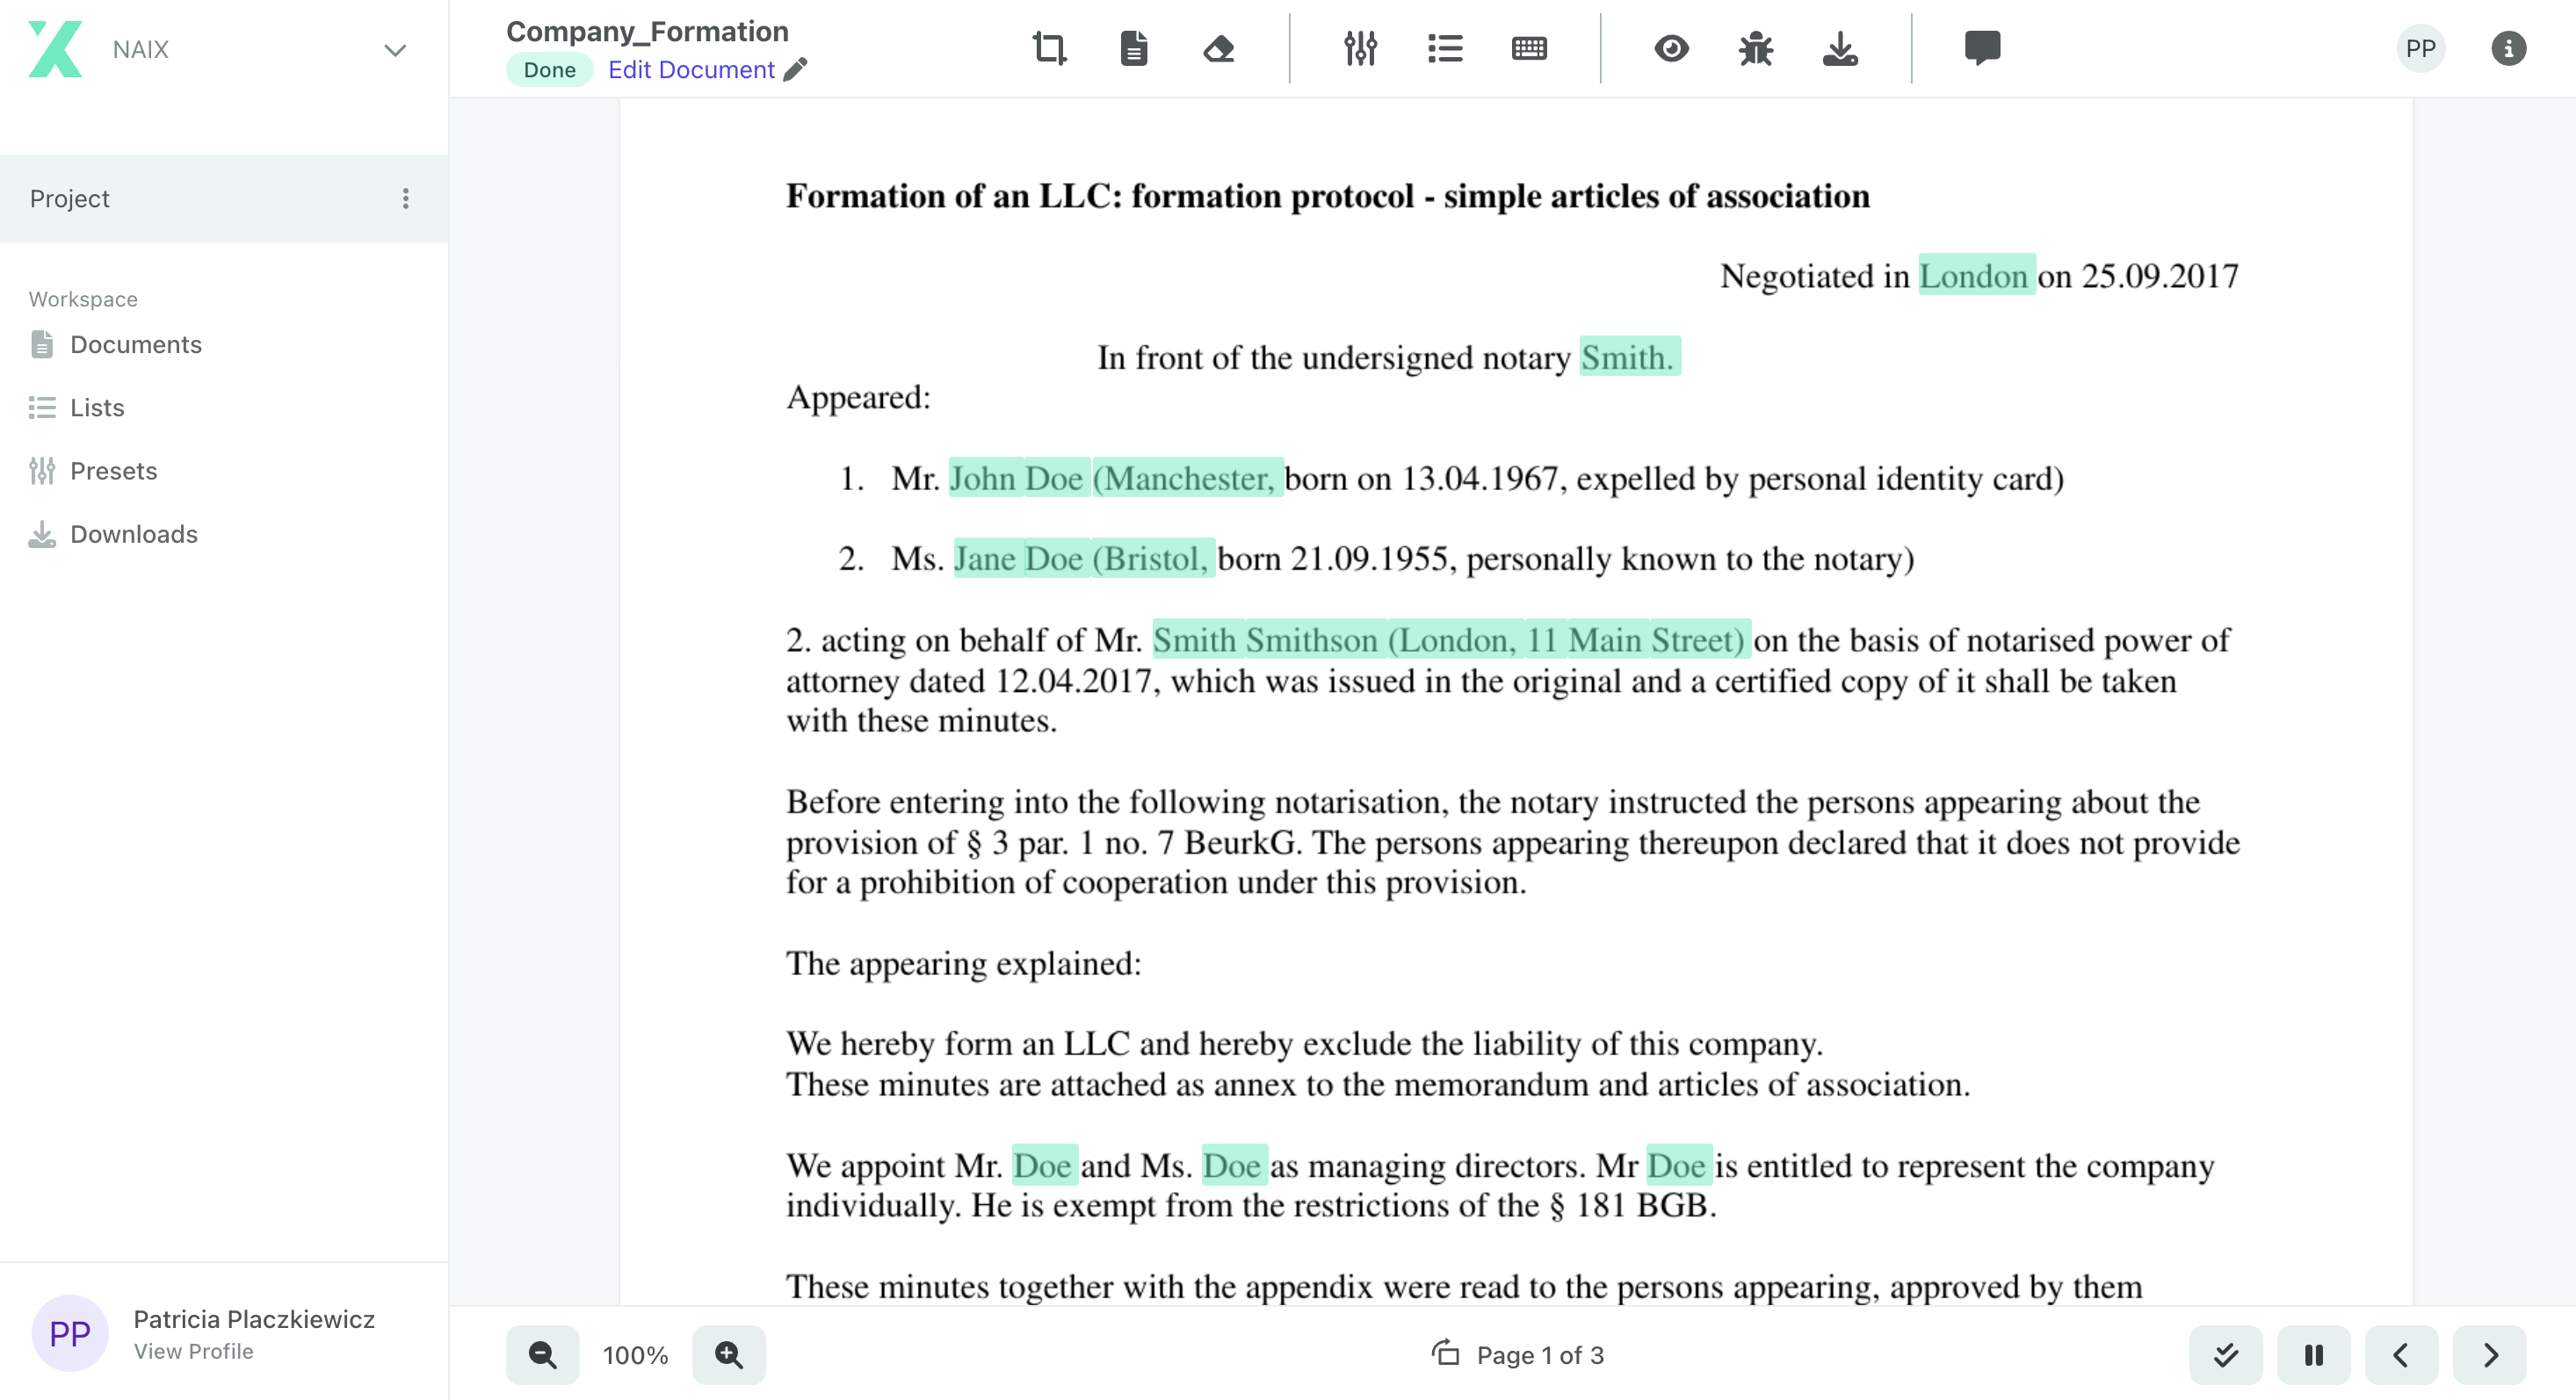The image size is (2576, 1400).
Task: Click highlighted London in negotiation line
Action: (x=1976, y=275)
